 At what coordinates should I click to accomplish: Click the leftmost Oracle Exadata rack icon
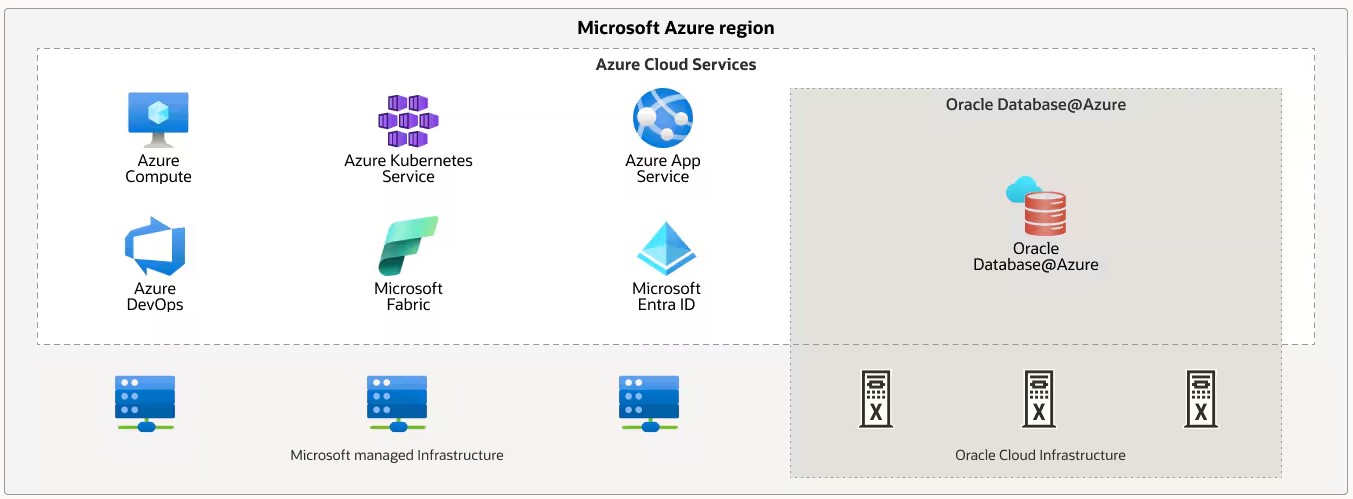[x=876, y=399]
